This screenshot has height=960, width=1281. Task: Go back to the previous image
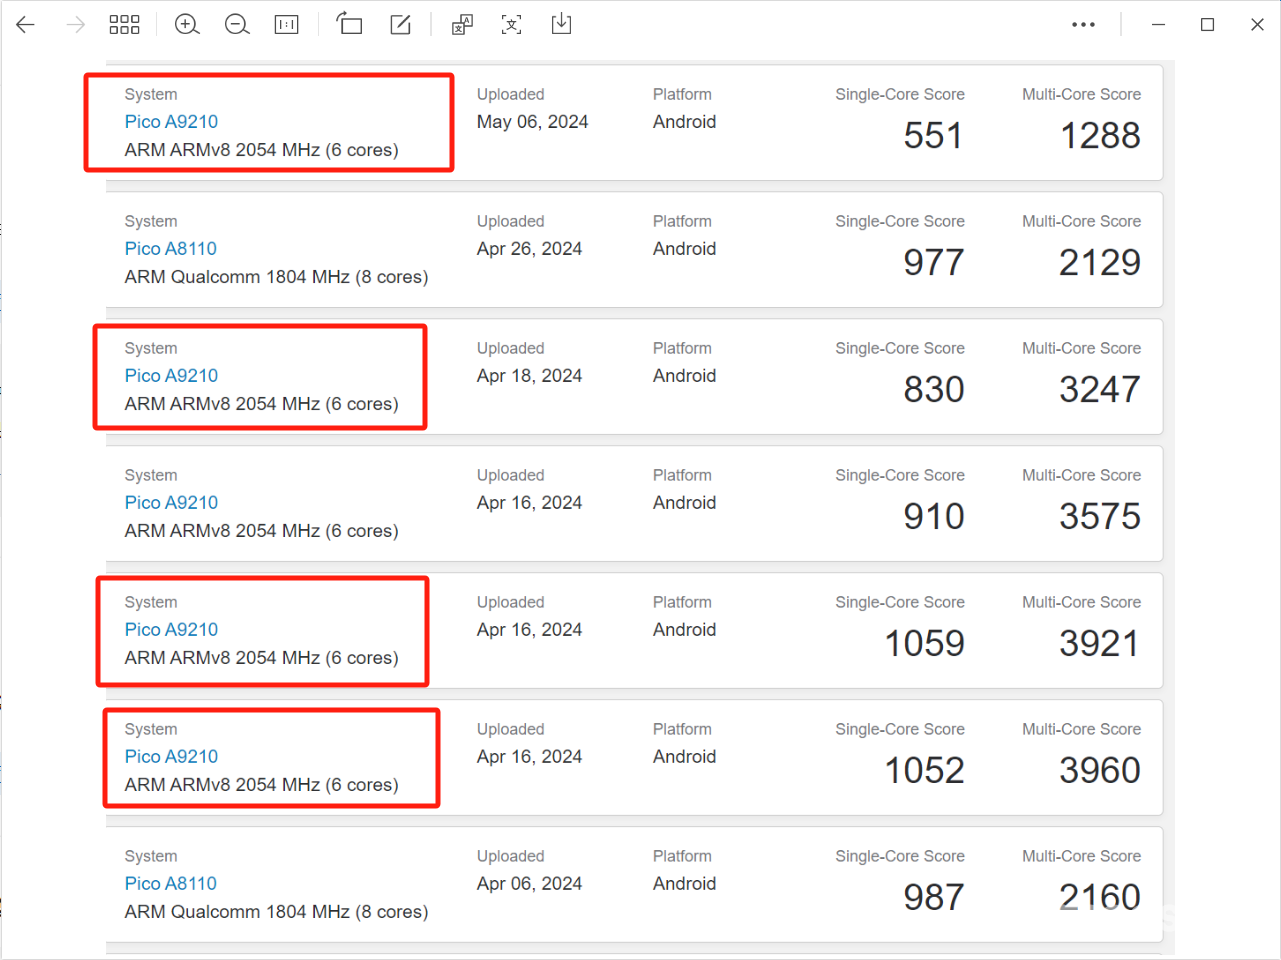point(26,25)
